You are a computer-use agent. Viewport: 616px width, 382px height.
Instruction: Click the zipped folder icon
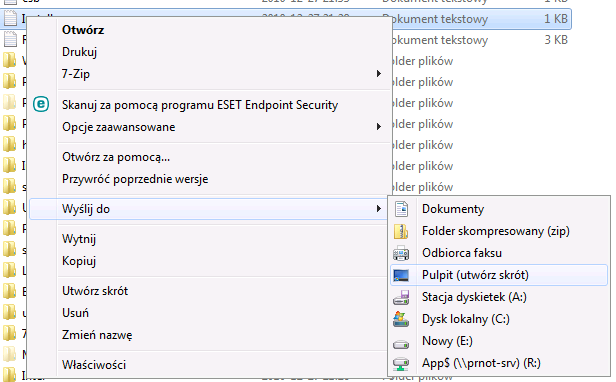[401, 231]
